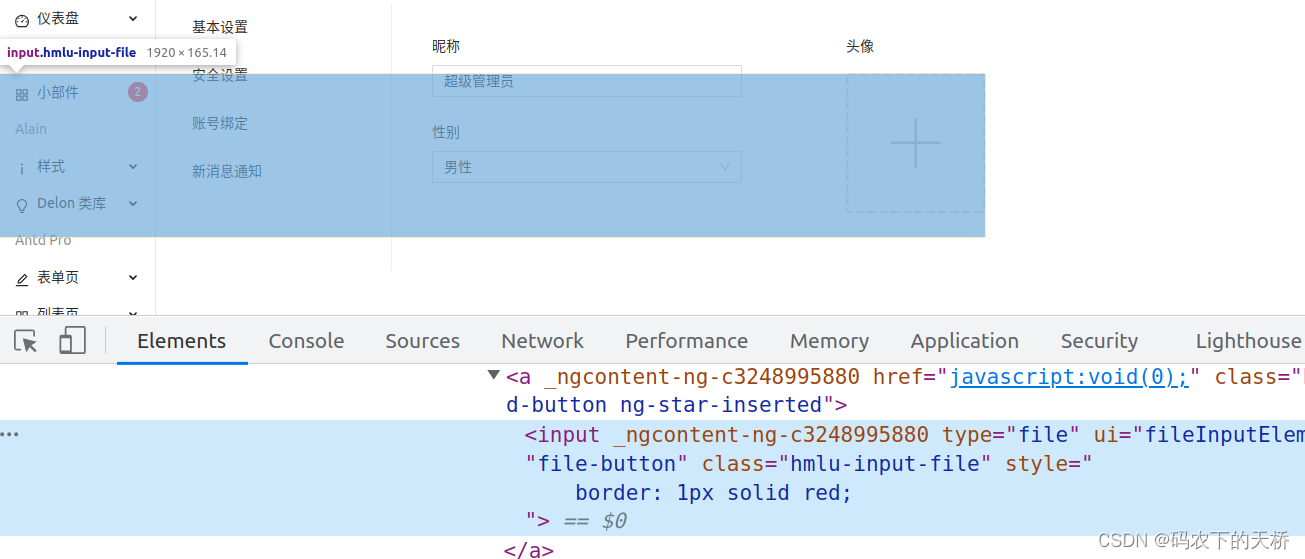The width and height of the screenshot is (1305, 559).
Task: Toggle the DevTools device toolbar icon
Action: 72,341
